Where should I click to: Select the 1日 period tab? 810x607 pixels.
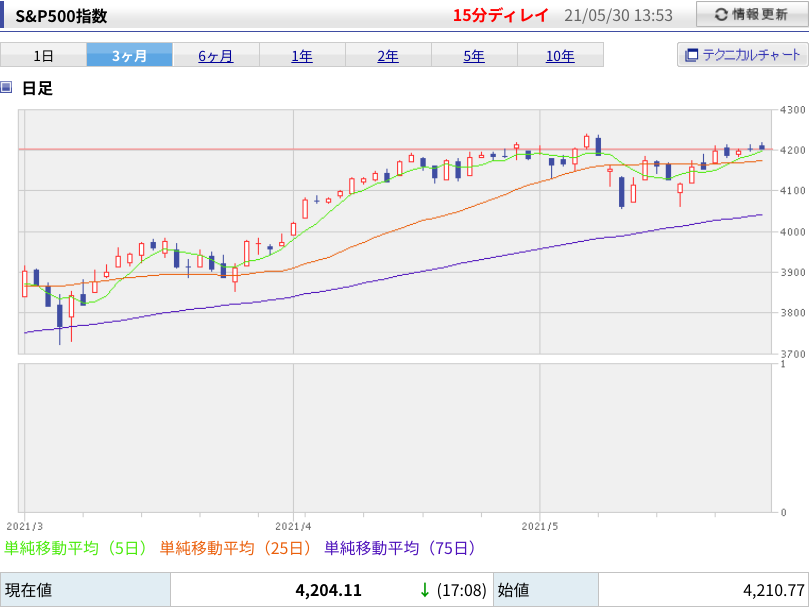tap(43, 55)
